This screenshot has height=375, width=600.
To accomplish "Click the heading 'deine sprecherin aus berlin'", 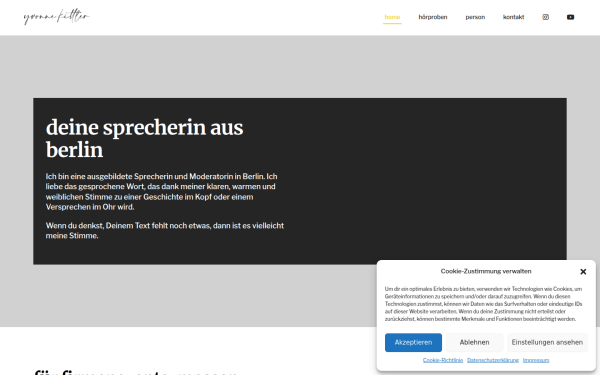I will [145, 138].
